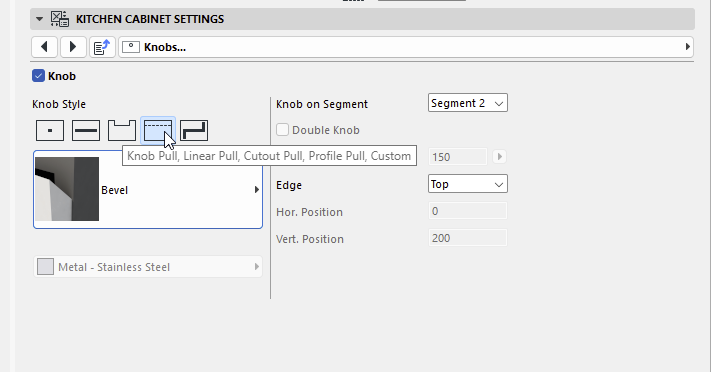Click the 150 value input field
The height and width of the screenshot is (372, 711).
[458, 157]
